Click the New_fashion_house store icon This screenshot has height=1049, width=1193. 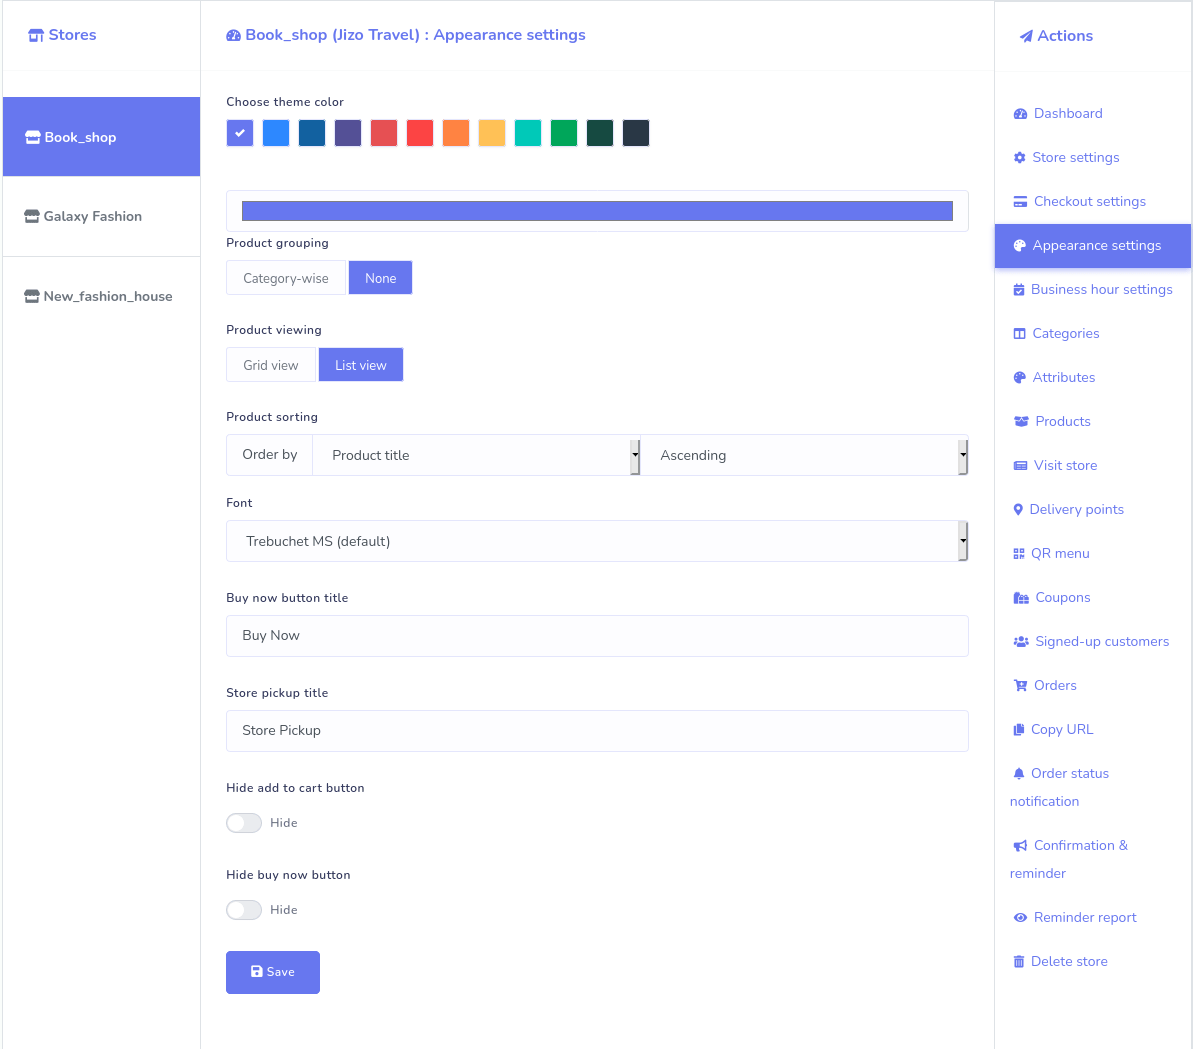point(32,297)
